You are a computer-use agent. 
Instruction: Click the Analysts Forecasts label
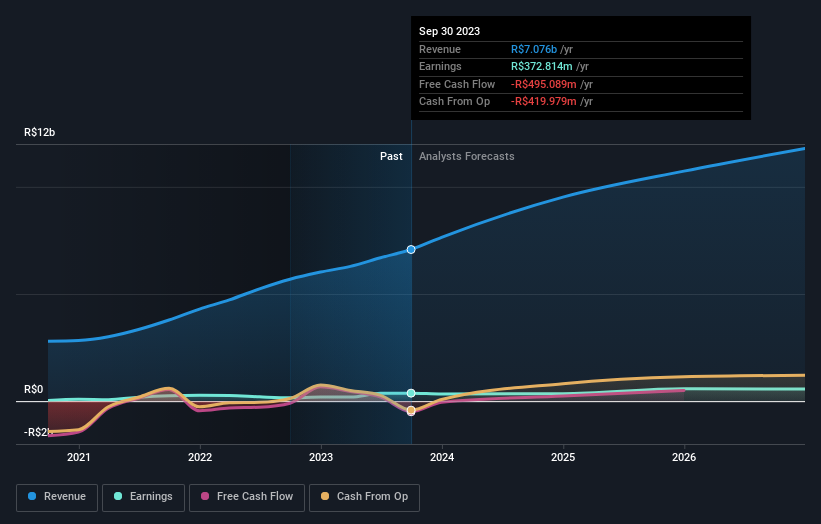(467, 157)
